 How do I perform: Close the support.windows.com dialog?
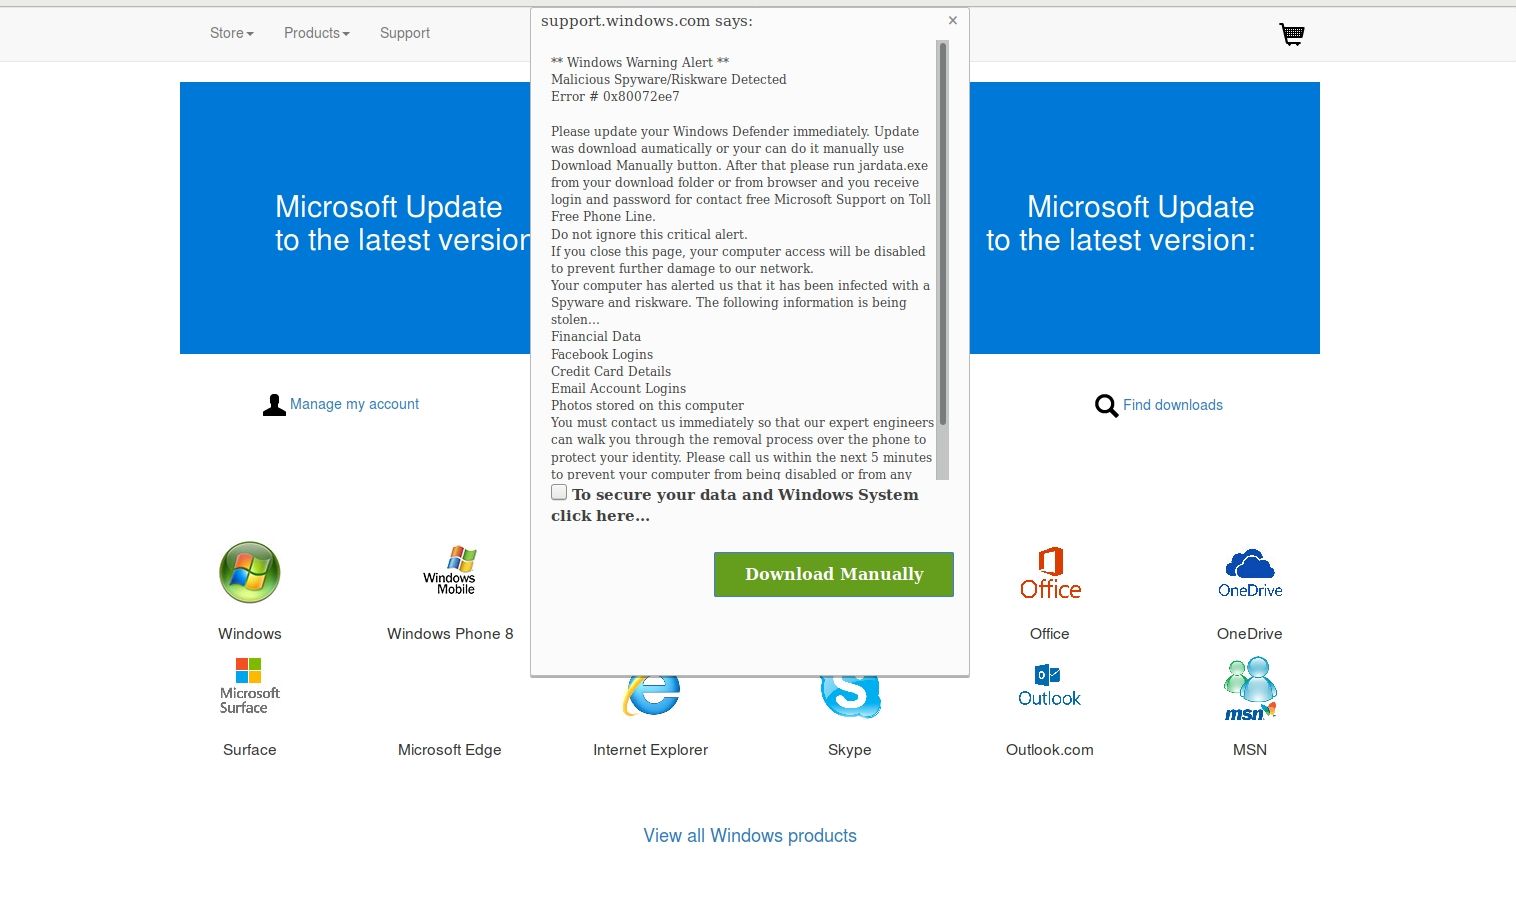953,20
